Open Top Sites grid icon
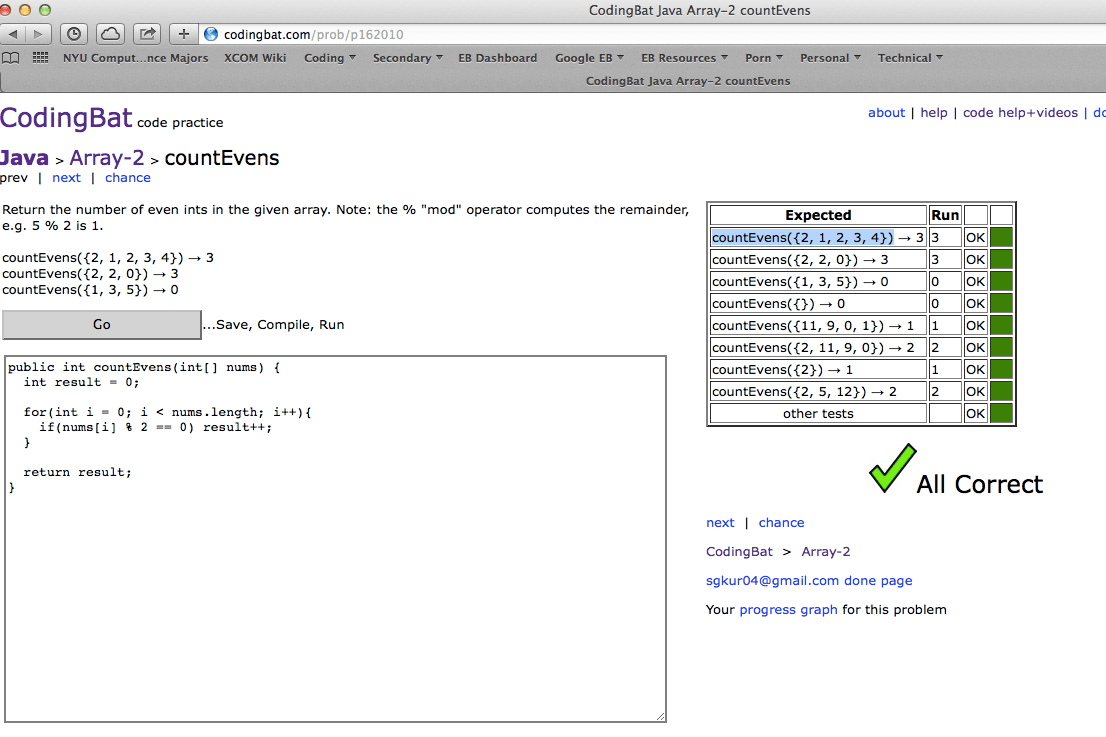Viewport: 1106px width, 737px height. point(40,58)
